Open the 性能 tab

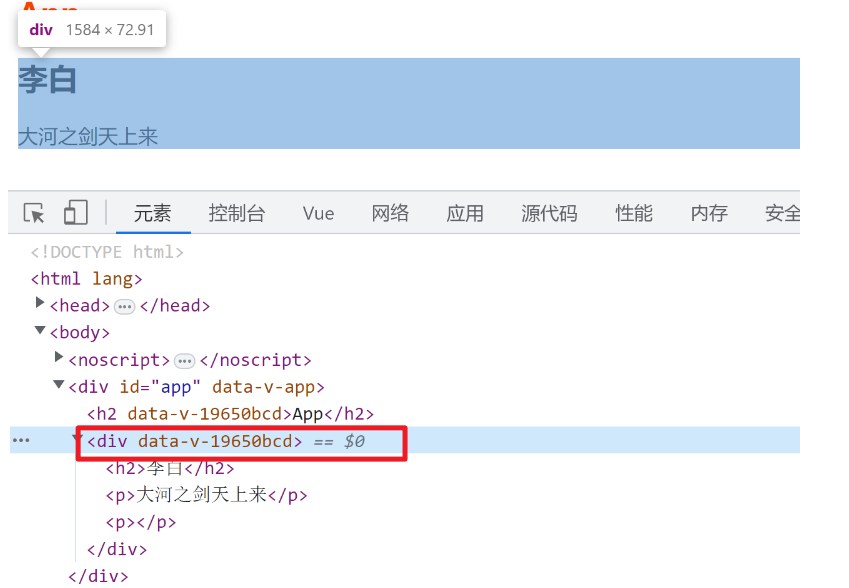coord(634,213)
